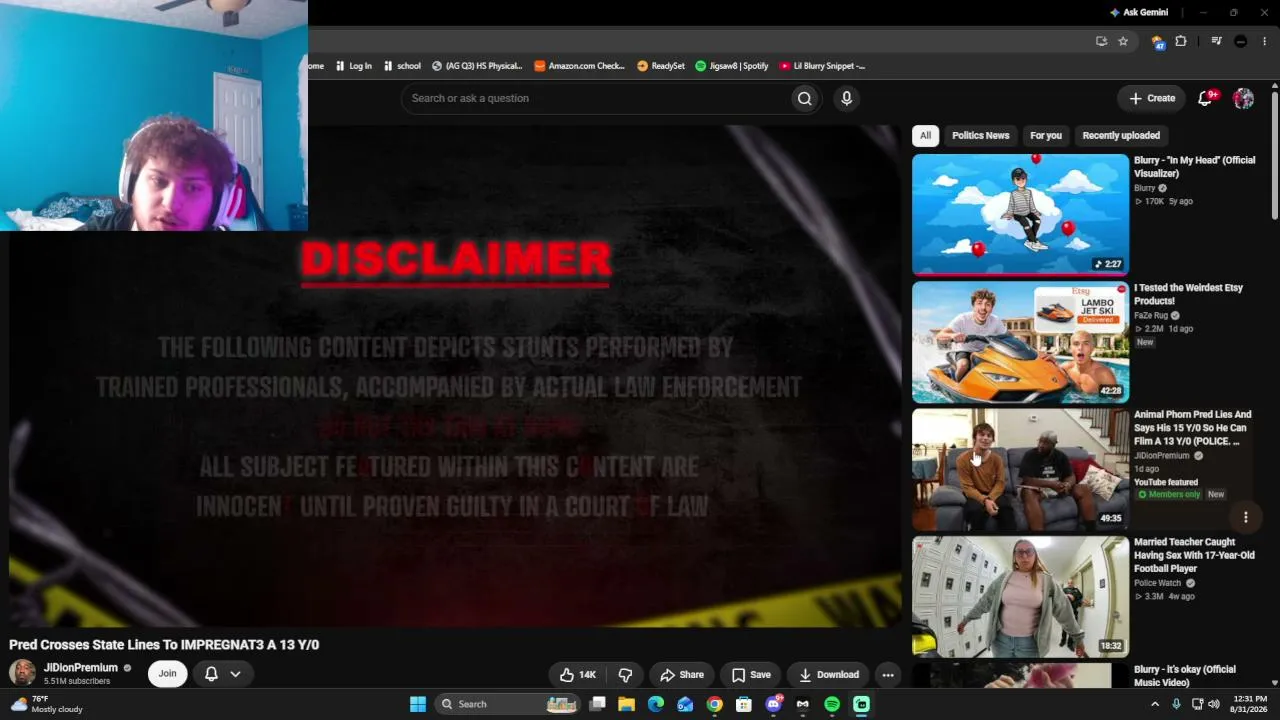Save the video to a playlist
The height and width of the screenshot is (720, 1280).
pos(751,675)
